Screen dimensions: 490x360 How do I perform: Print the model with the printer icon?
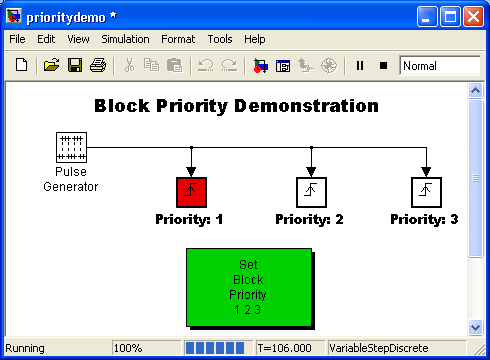[x=98, y=65]
